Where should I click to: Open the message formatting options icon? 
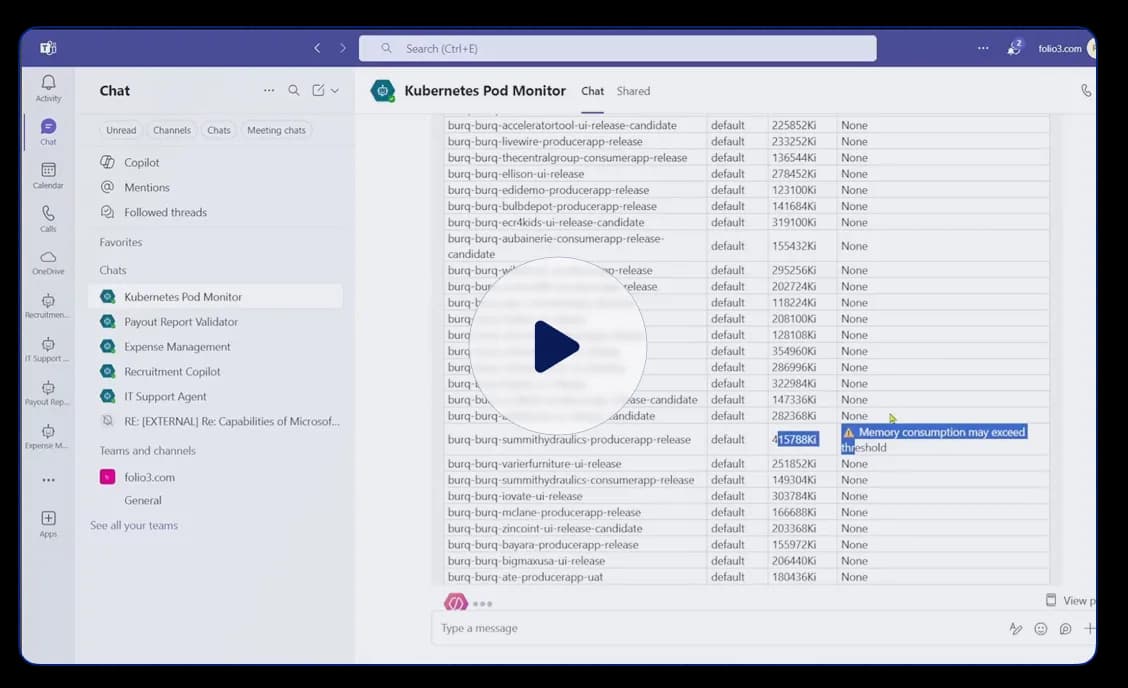[x=1016, y=629]
